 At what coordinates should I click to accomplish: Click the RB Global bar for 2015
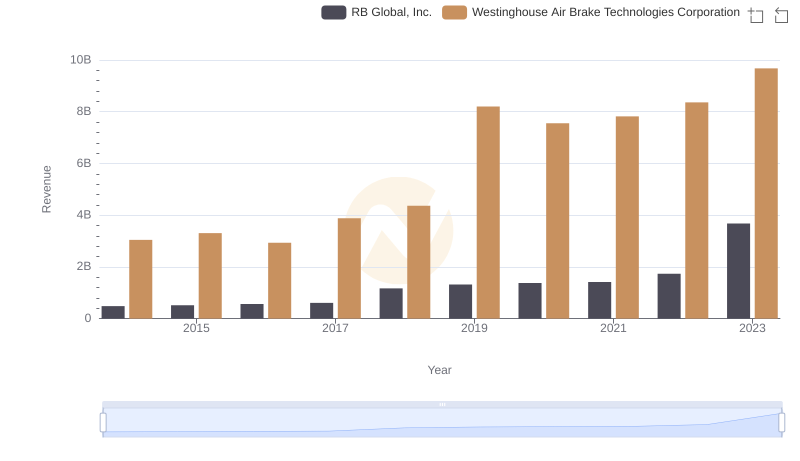pyautogui.click(x=182, y=312)
